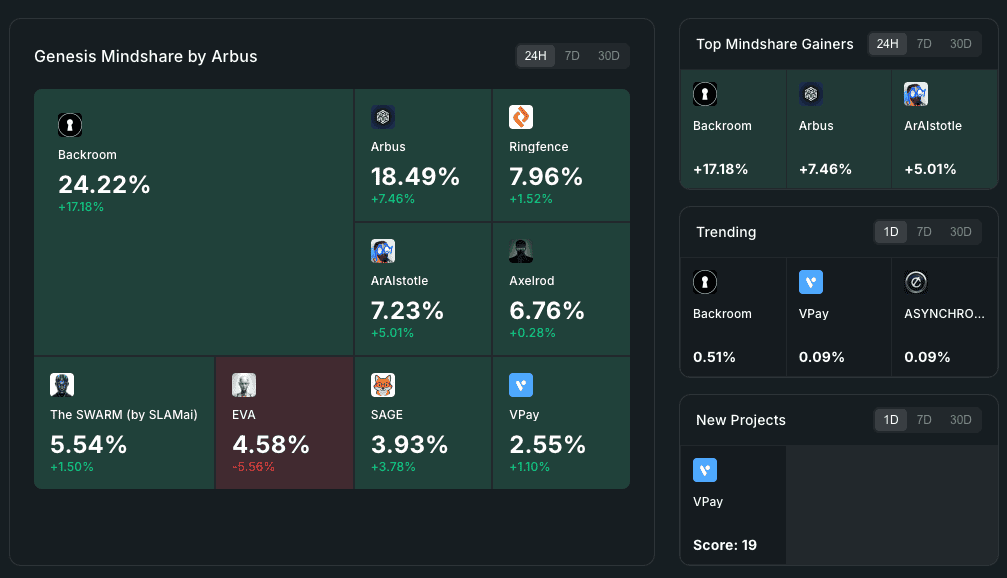Click the Arbus logo icon in the treemap
1007x578 pixels.
(383, 117)
